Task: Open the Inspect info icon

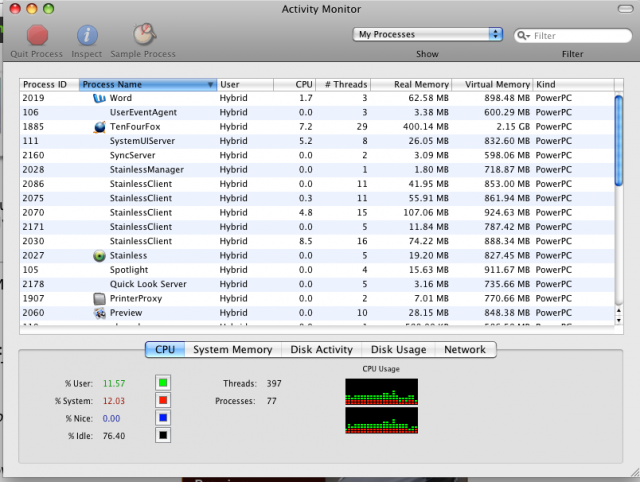Action: (x=87, y=35)
